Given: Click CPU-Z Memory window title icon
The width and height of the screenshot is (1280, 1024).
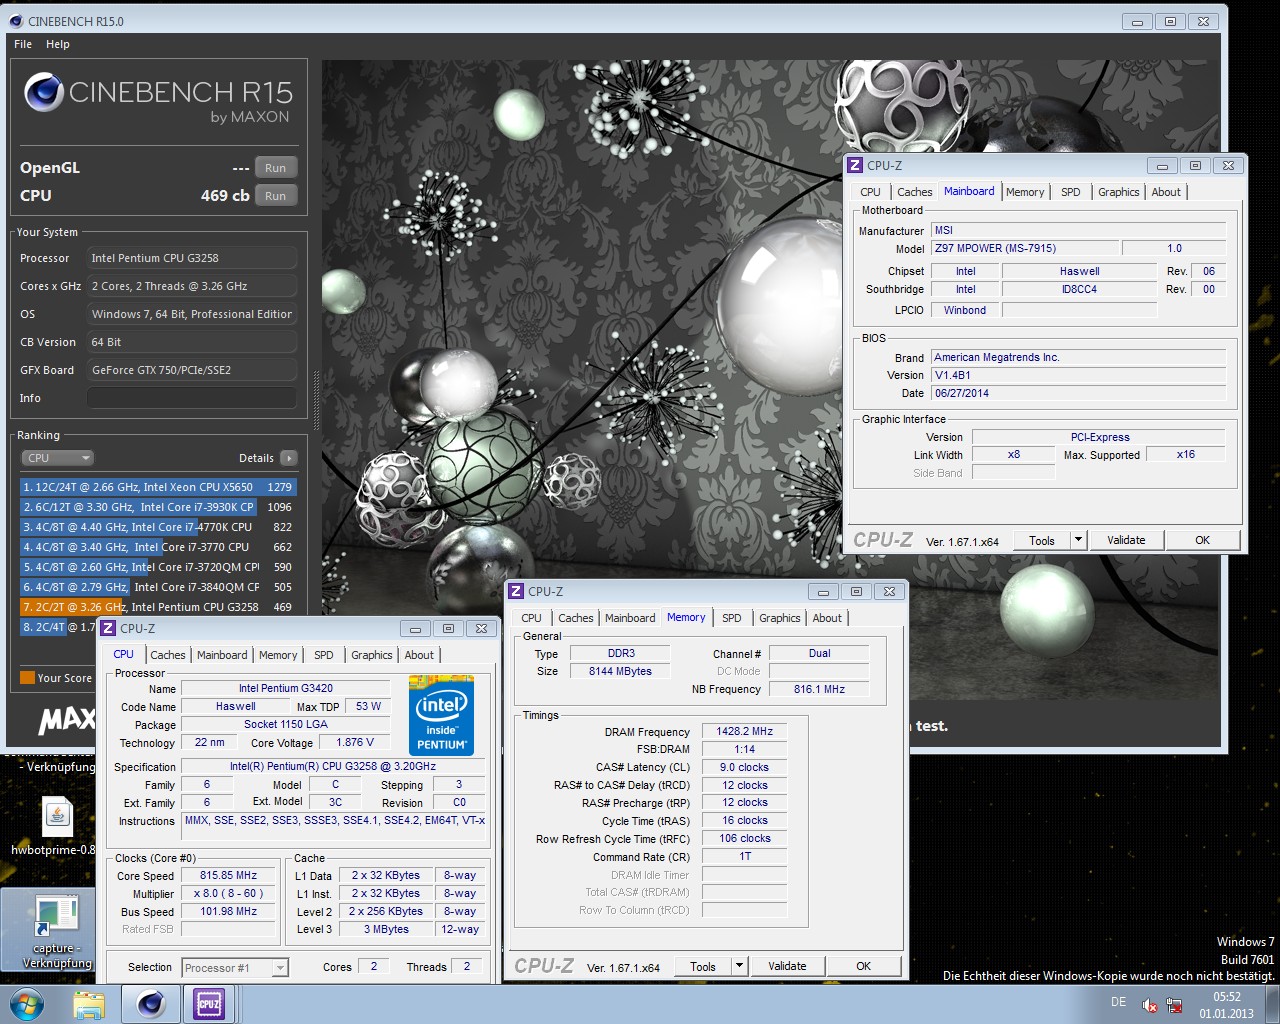Looking at the screenshot, I should tap(517, 592).
